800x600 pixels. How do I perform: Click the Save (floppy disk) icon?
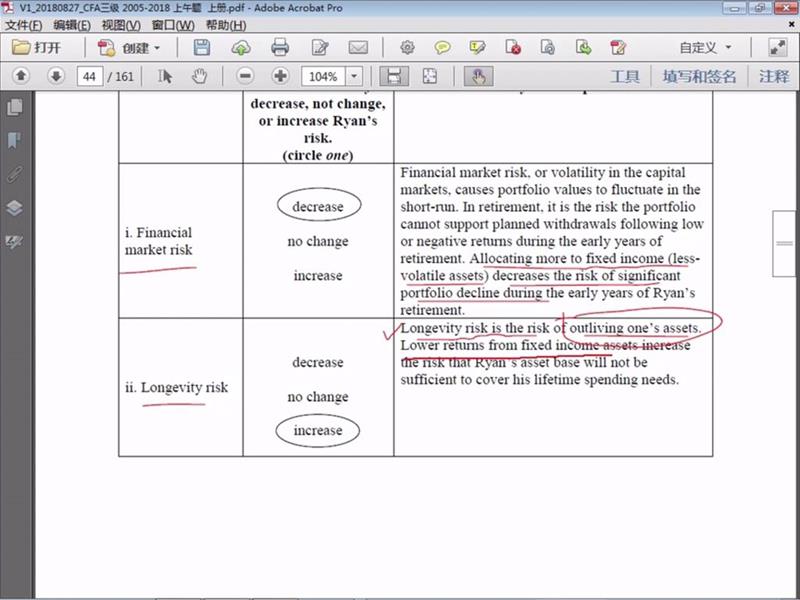pyautogui.click(x=202, y=47)
